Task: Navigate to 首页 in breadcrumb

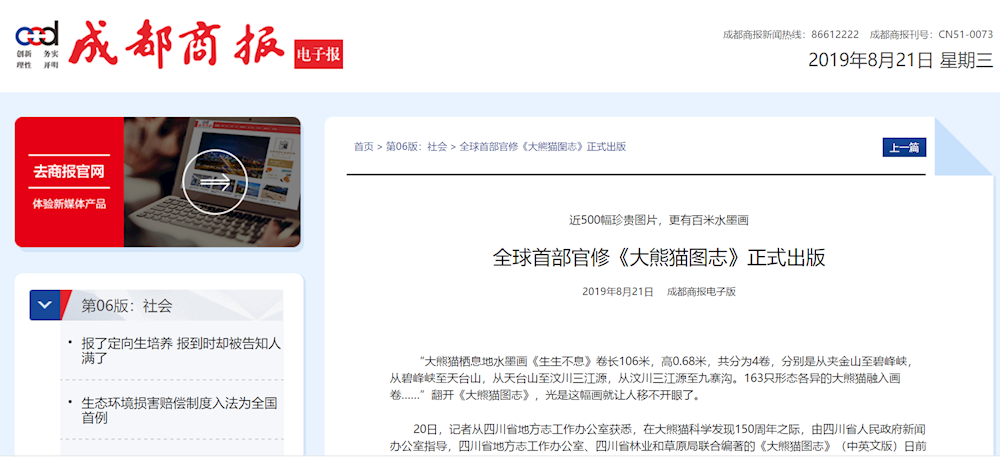Action: point(363,147)
